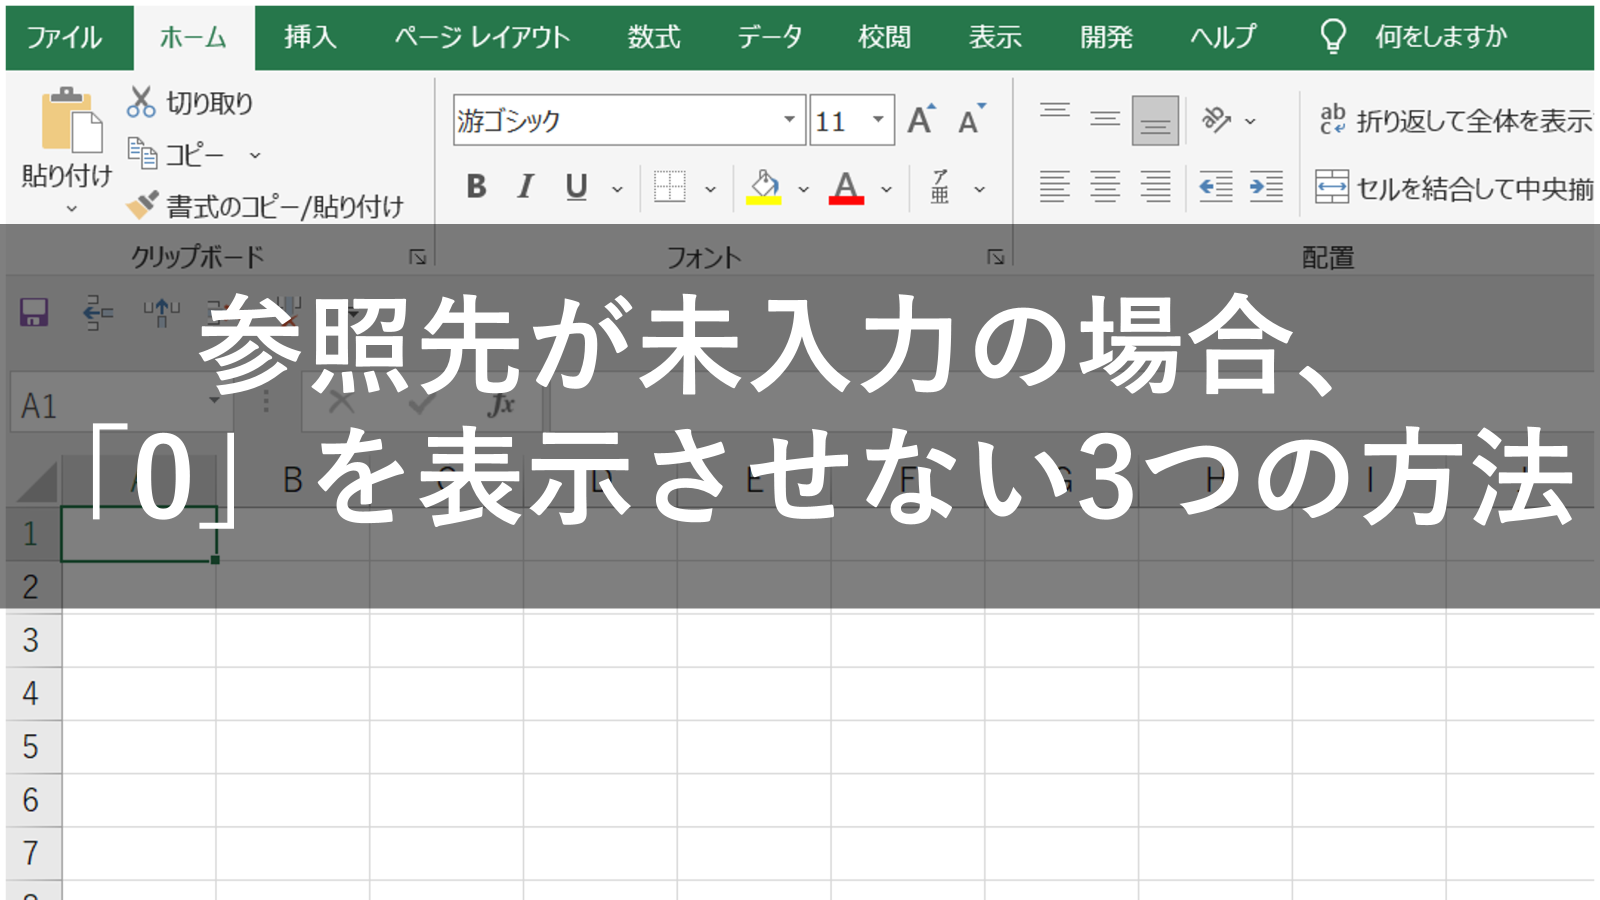
Task: Align text left in cell
Action: [1054, 186]
